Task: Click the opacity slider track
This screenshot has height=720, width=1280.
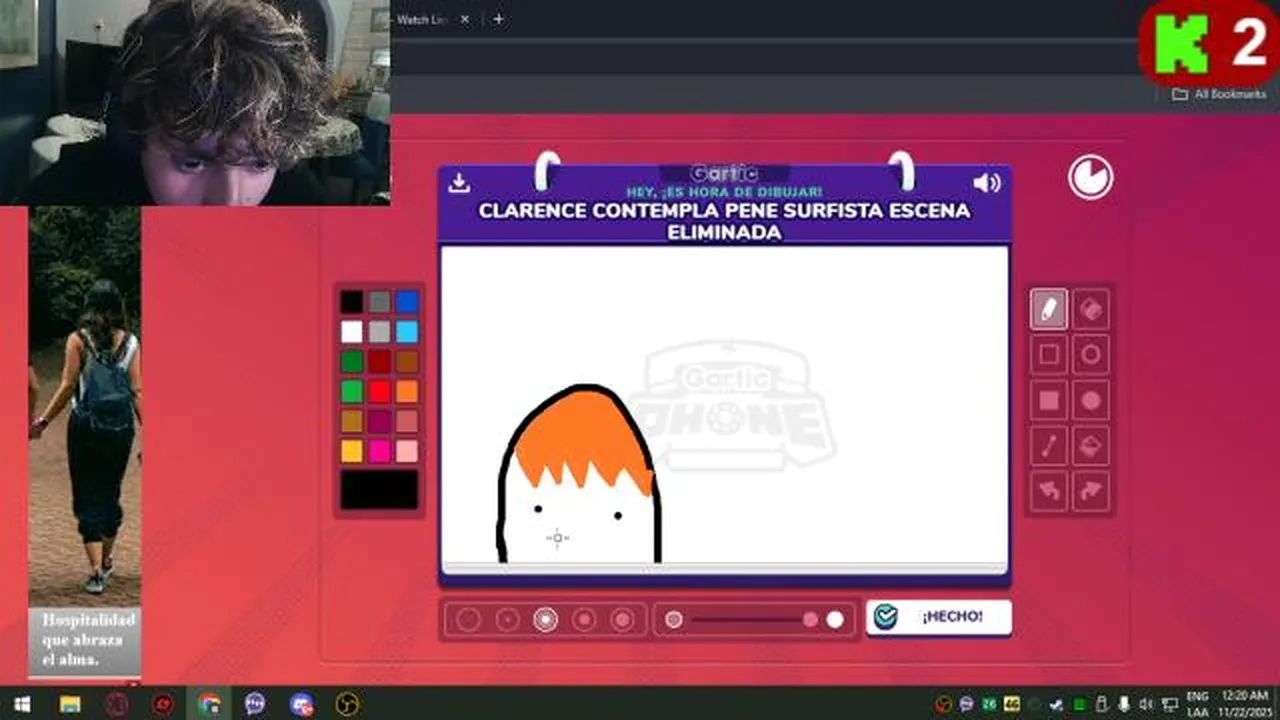Action: (x=754, y=620)
